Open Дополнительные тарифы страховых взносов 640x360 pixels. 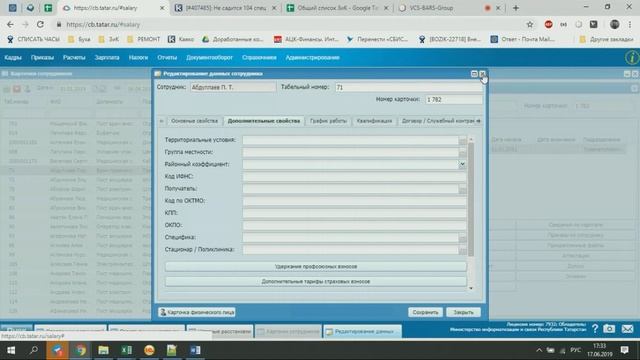[x=316, y=282]
